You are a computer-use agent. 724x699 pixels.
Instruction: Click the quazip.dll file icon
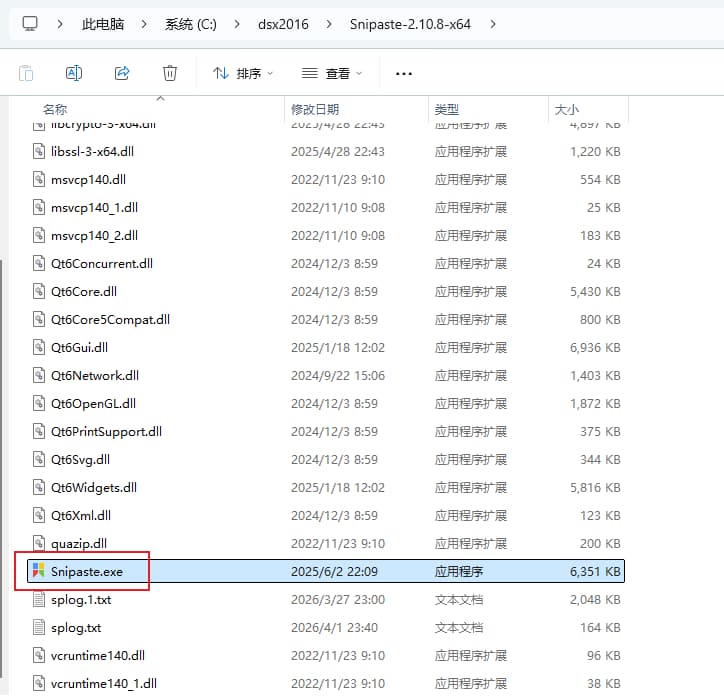(38, 544)
